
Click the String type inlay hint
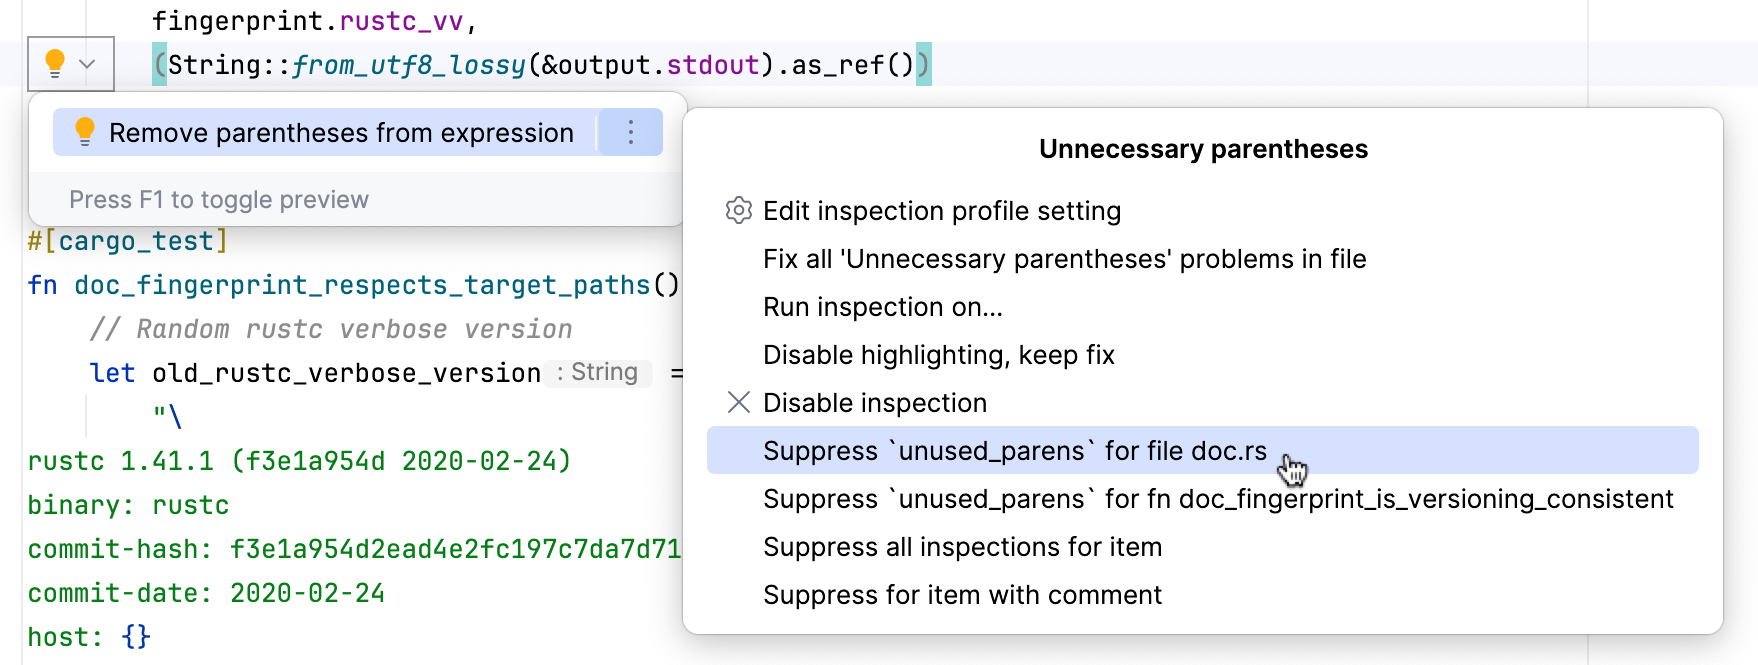tap(599, 373)
